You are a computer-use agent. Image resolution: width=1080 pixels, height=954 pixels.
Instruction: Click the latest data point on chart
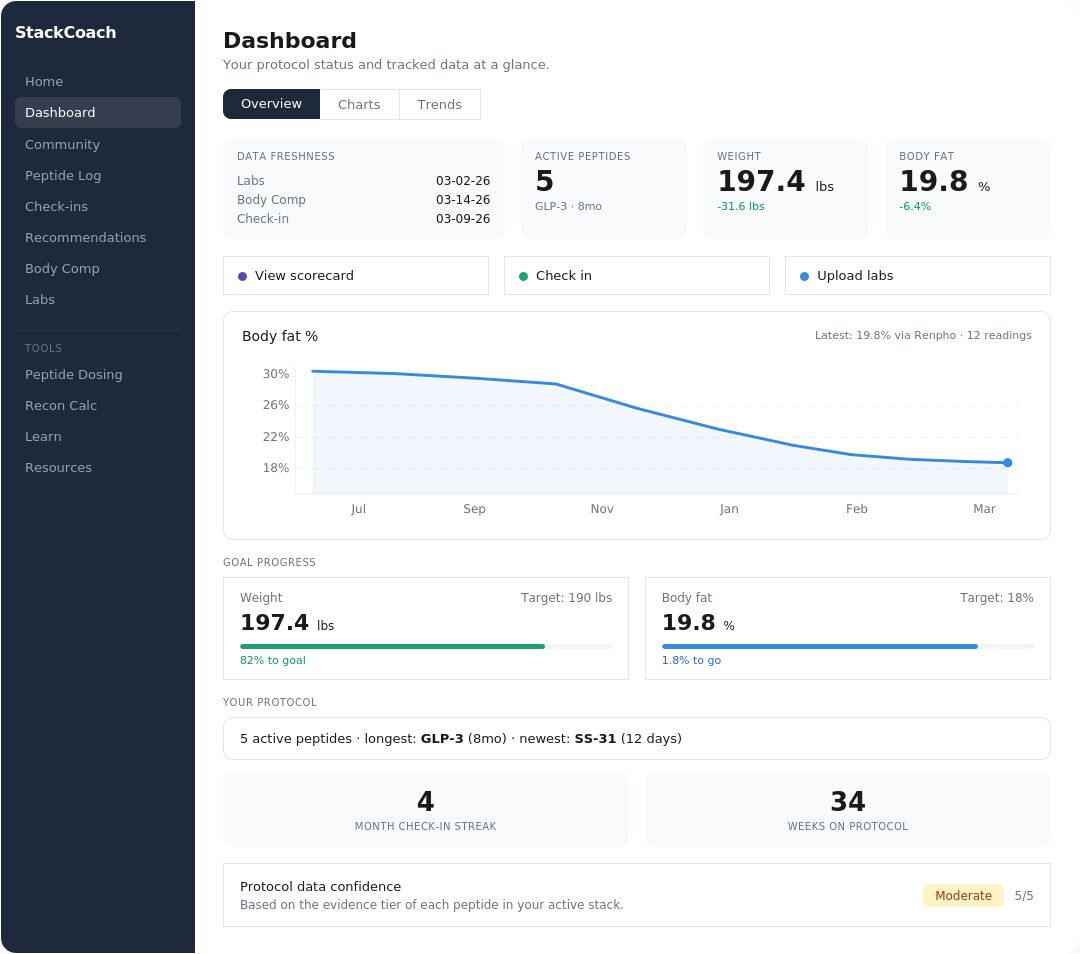tap(1007, 463)
